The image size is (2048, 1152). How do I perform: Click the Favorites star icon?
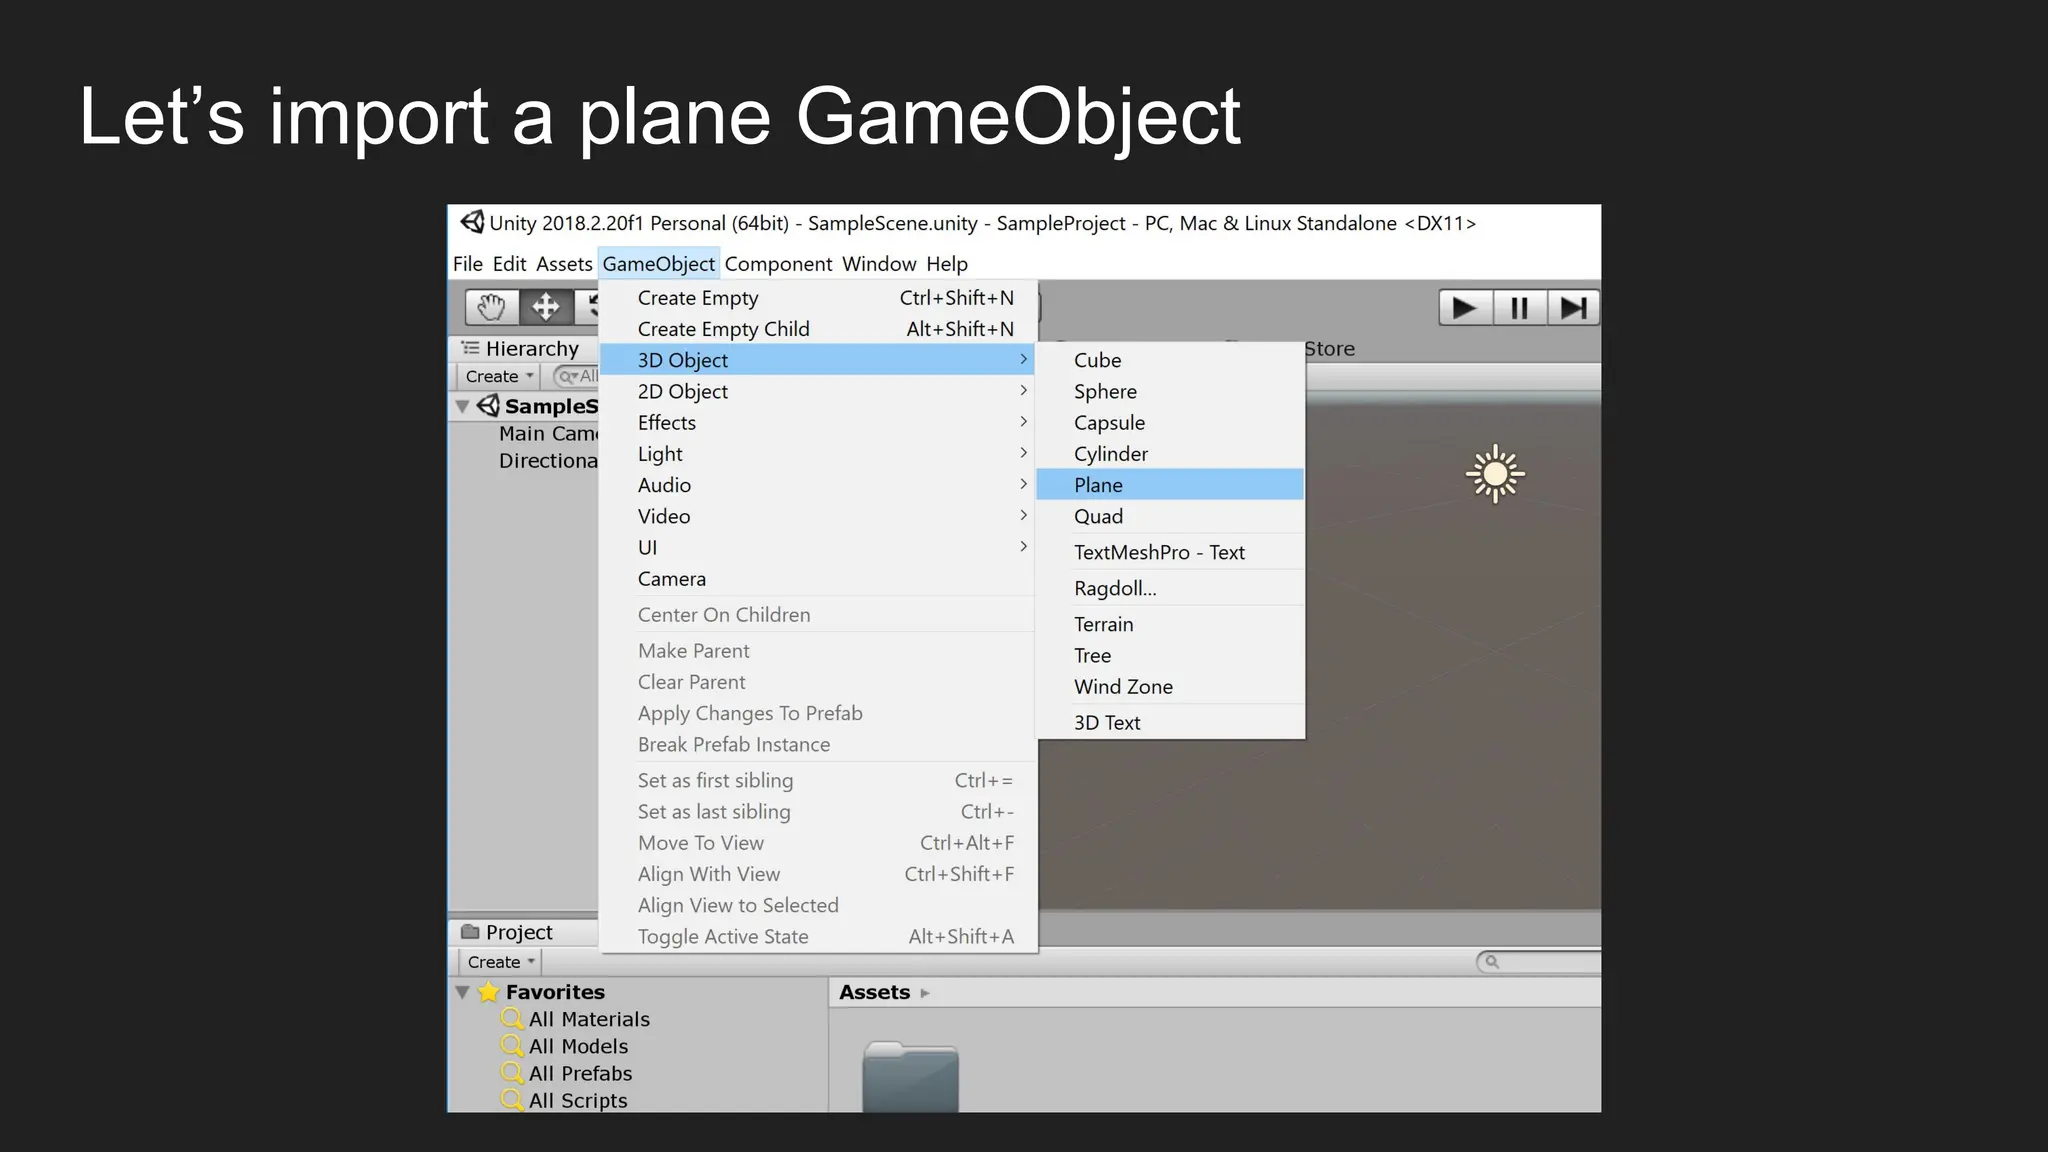click(x=489, y=992)
